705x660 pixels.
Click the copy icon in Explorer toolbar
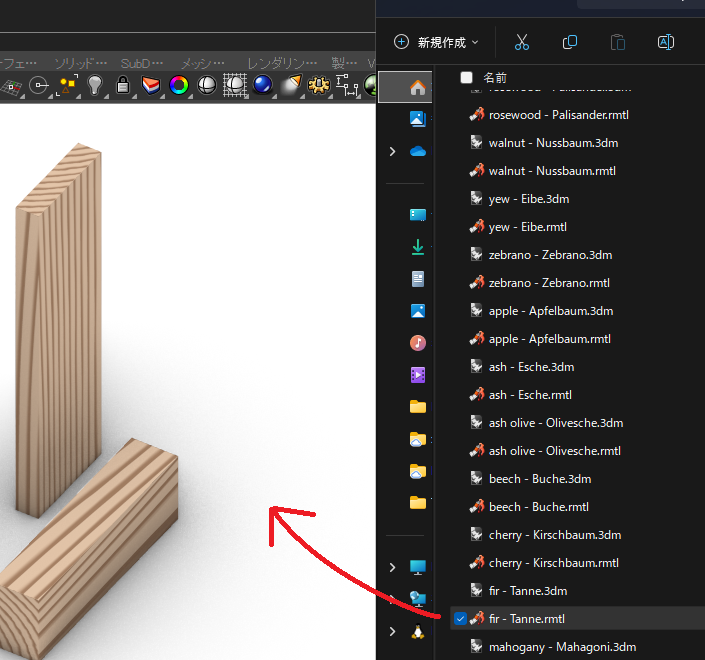point(570,42)
